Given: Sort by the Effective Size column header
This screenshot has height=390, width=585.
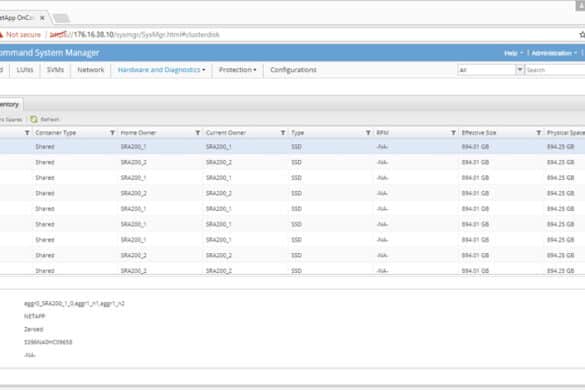Looking at the screenshot, I should point(479,133).
